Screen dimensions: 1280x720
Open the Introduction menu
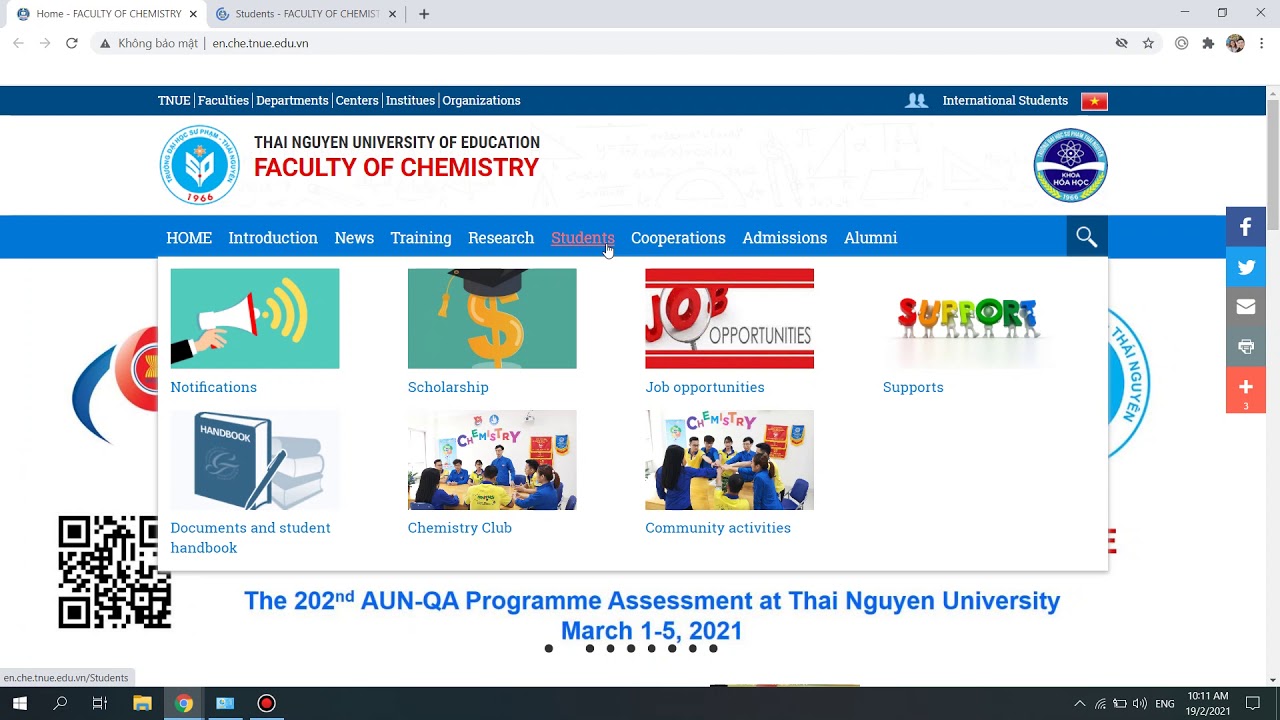click(x=273, y=238)
